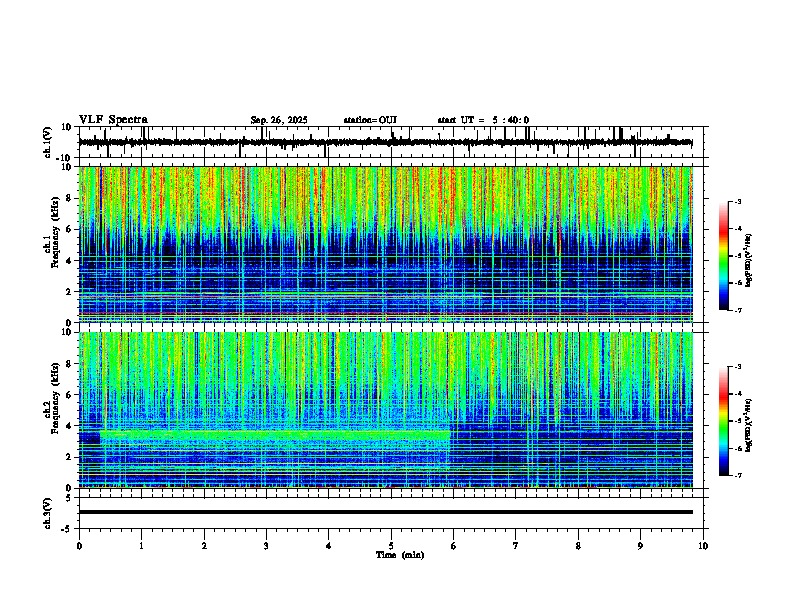The height and width of the screenshot is (612, 792).
Task: Click the ch.2 color scale log(PSD) label
Action: [749, 425]
